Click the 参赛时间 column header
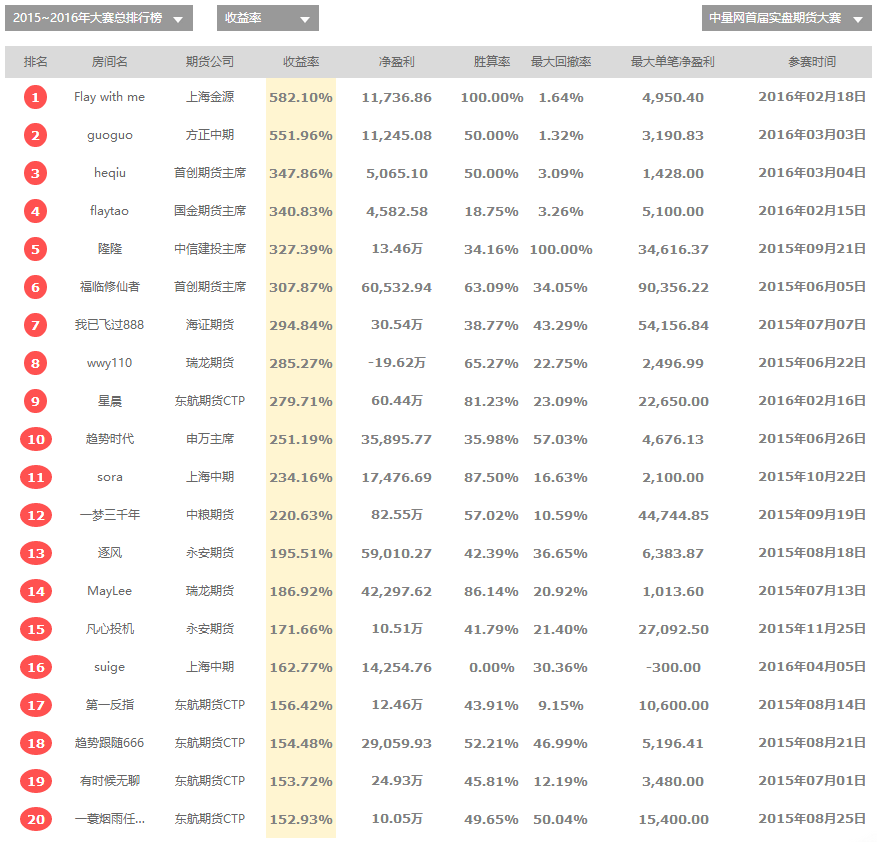This screenshot has width=877, height=842. click(812, 62)
